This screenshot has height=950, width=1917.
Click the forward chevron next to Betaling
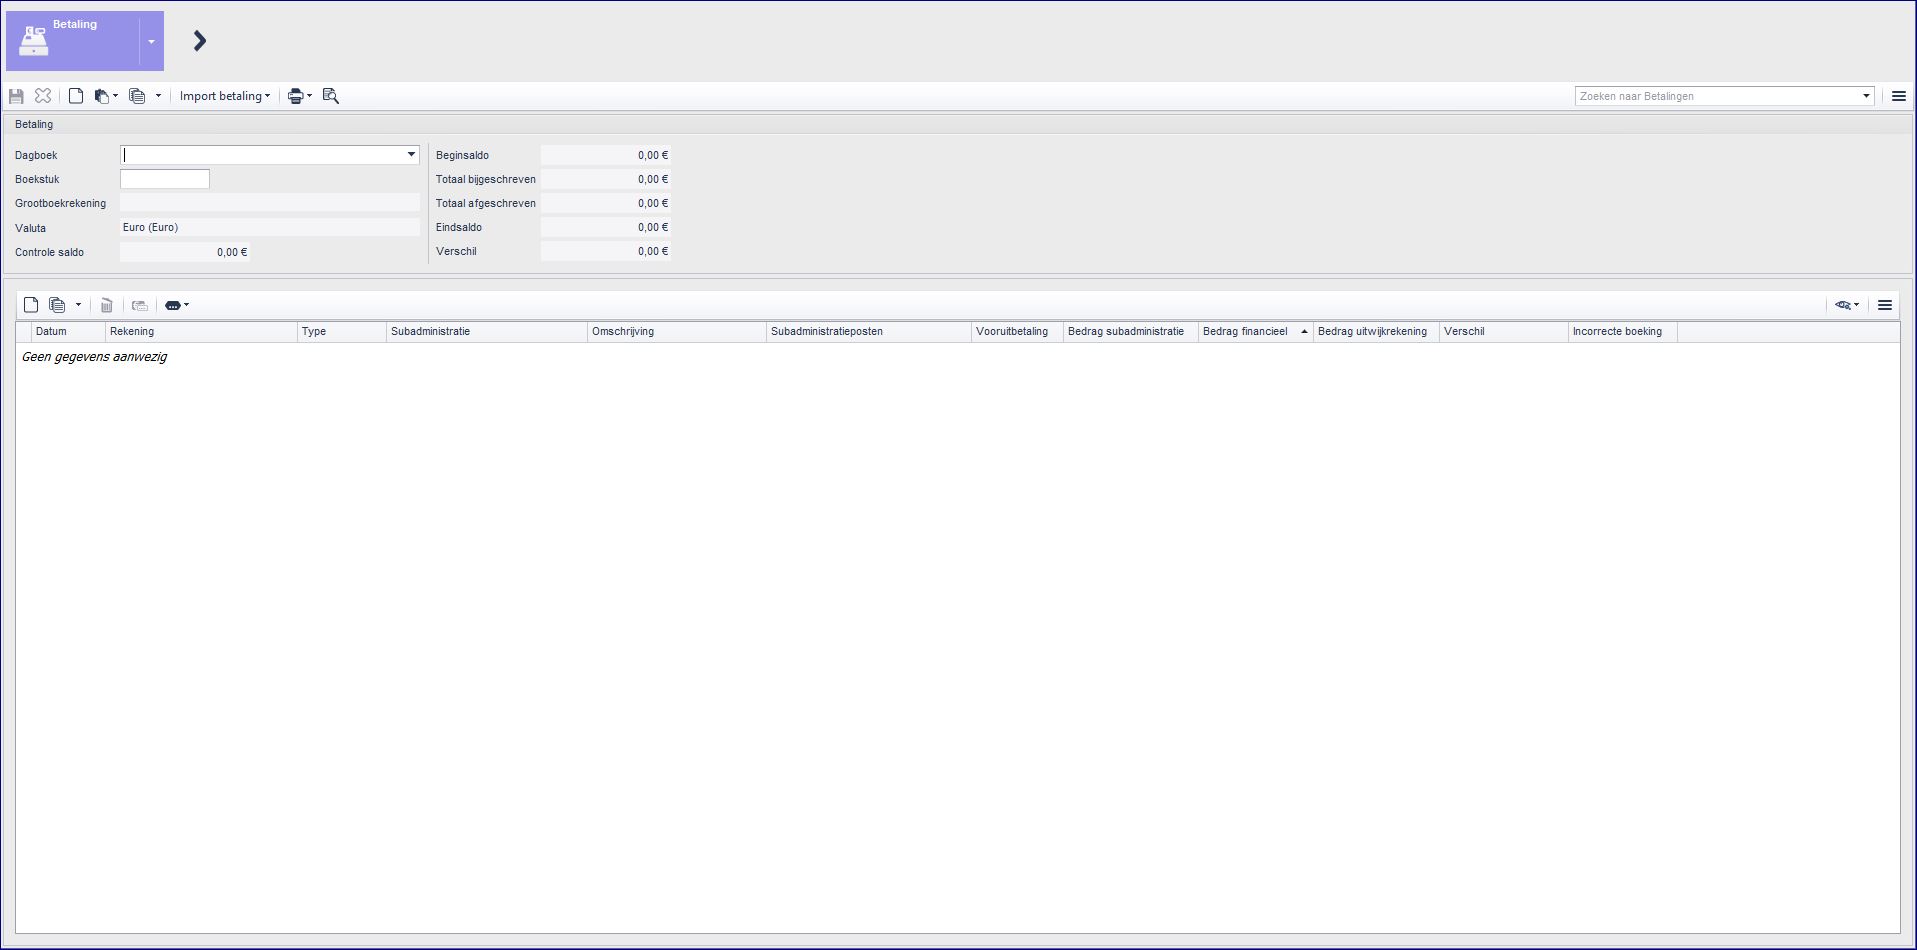(200, 41)
